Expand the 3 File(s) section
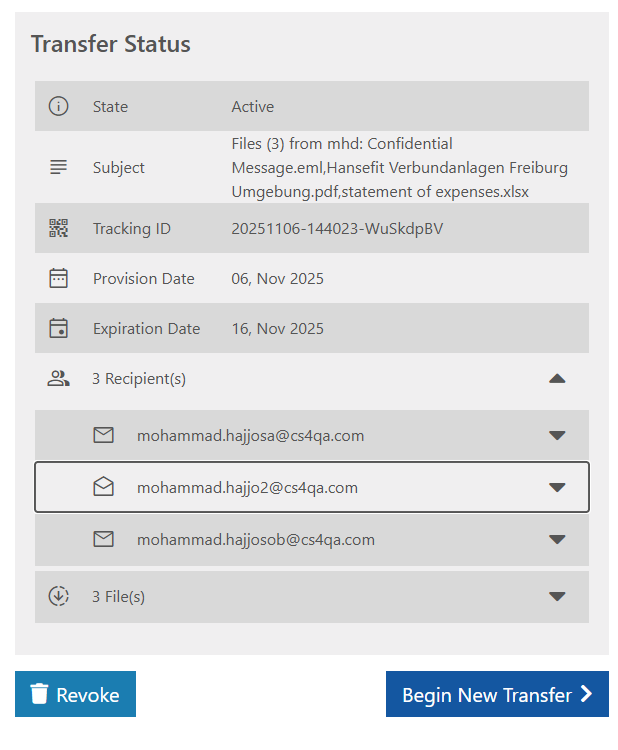The width and height of the screenshot is (618, 750). tap(557, 596)
